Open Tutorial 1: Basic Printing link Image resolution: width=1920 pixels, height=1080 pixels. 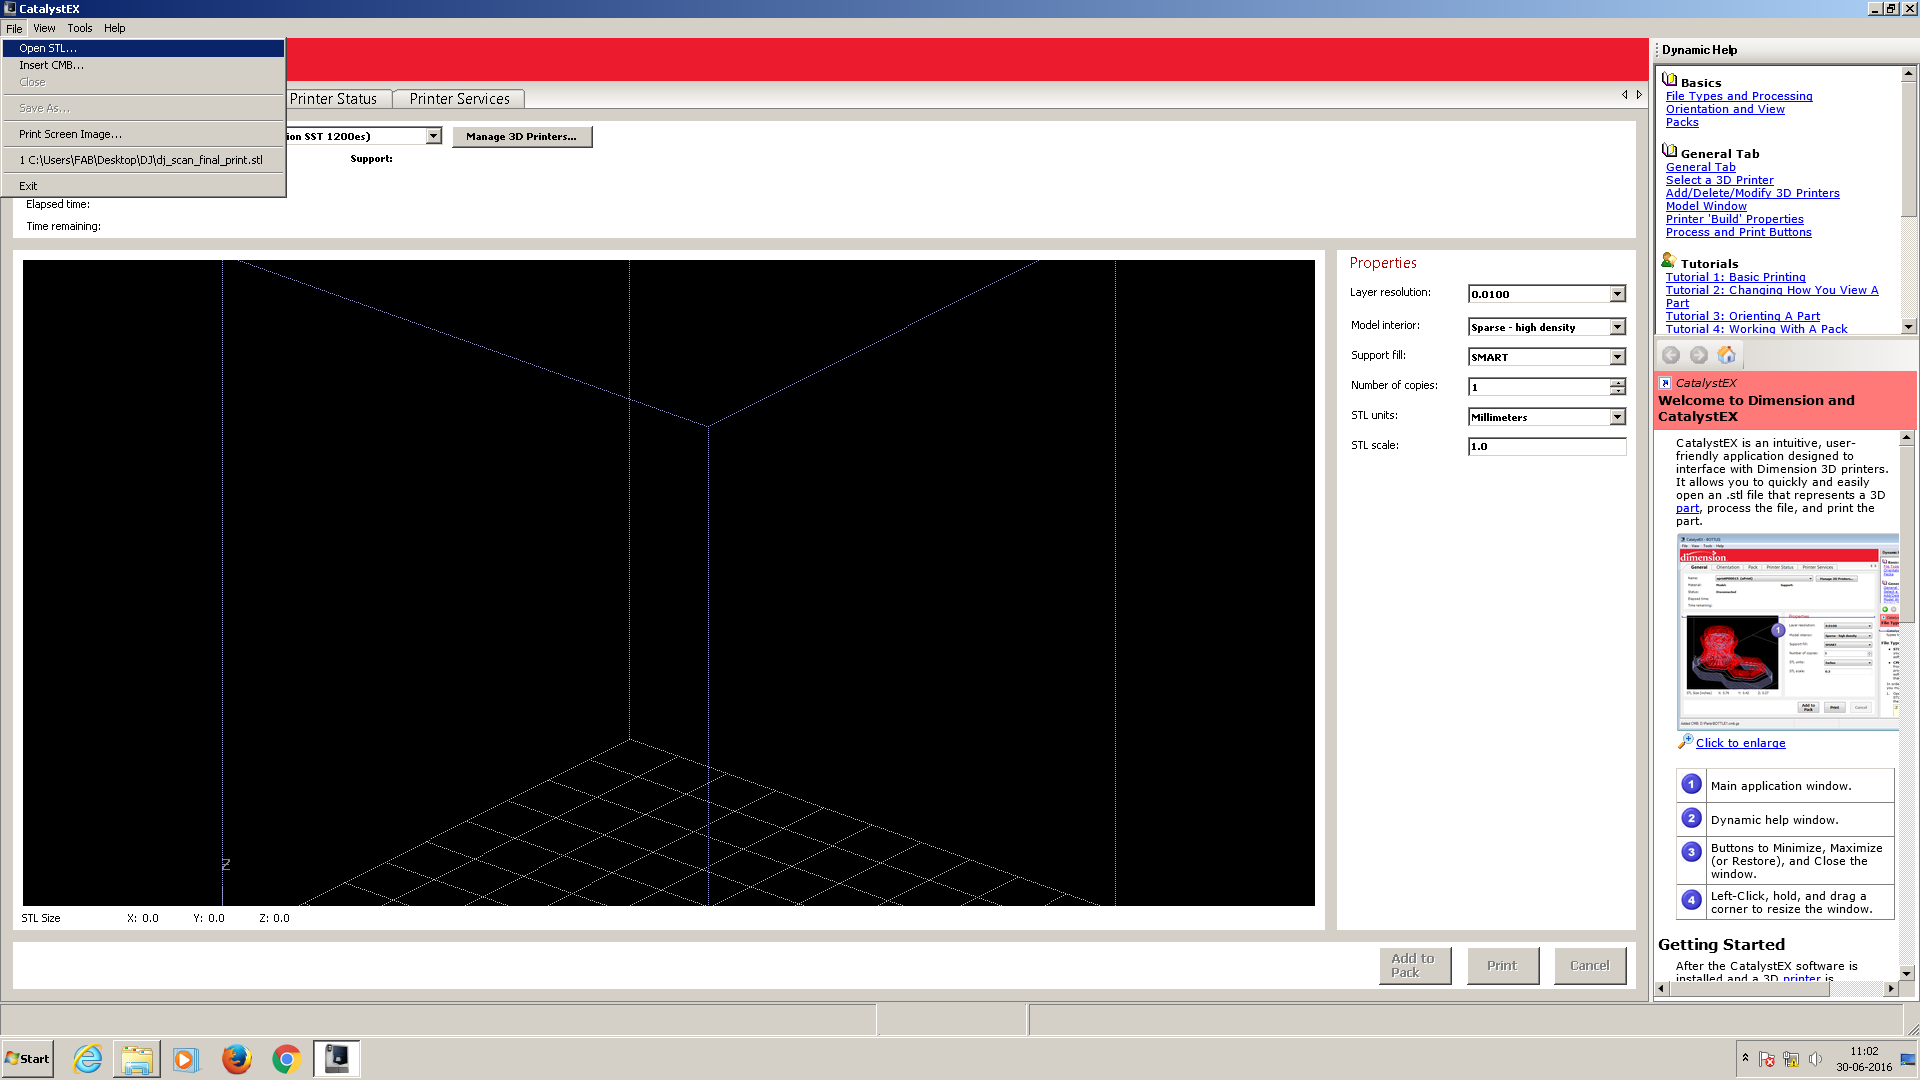click(1736, 277)
